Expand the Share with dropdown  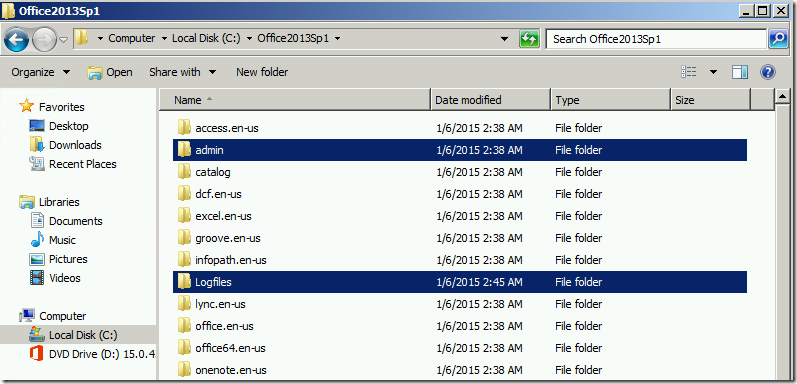coord(182,72)
